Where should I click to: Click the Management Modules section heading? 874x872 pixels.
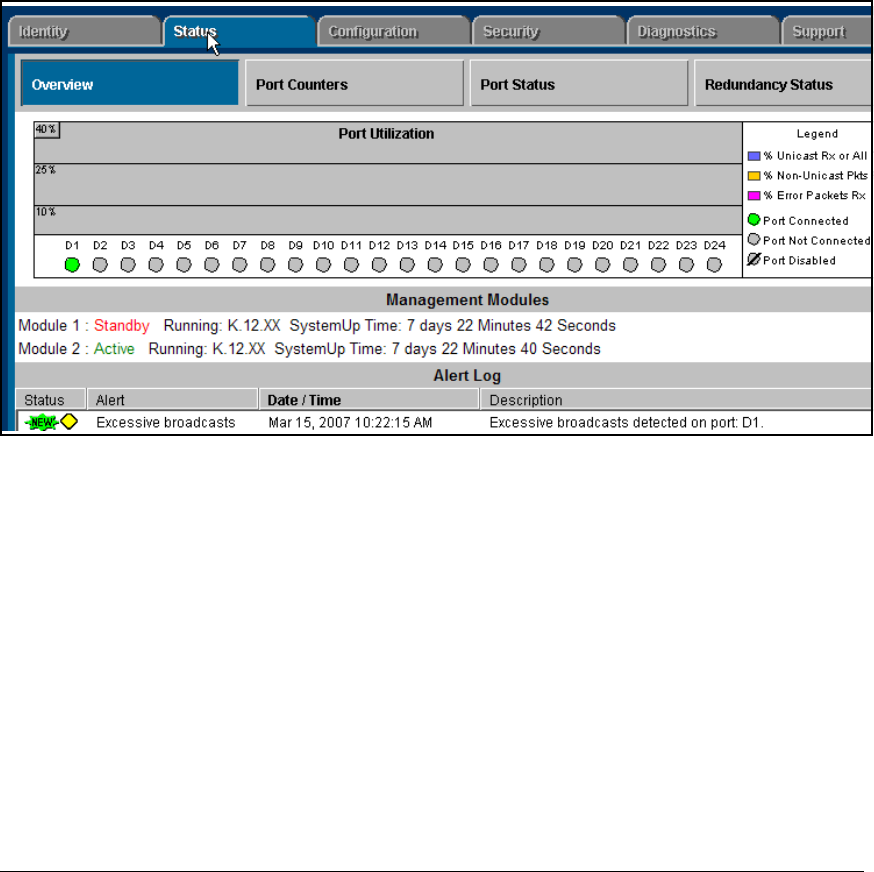pyautogui.click(x=467, y=300)
